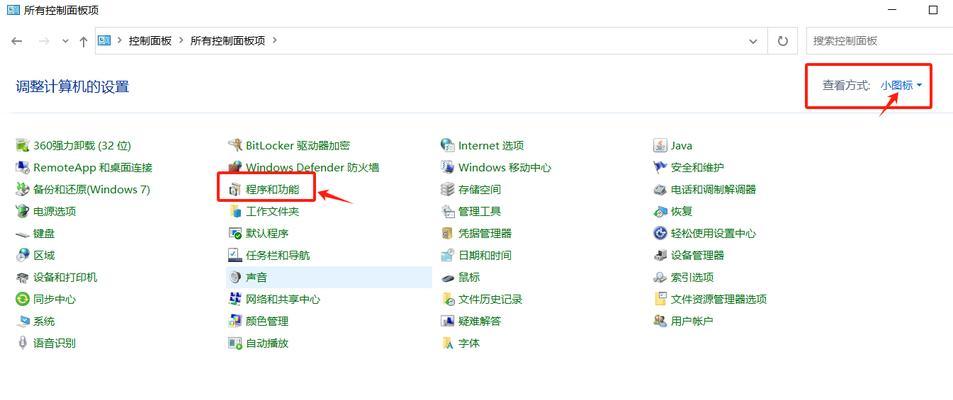Click the 360强力卸载 icon
Image resolution: width=953 pixels, height=400 pixels.
[x=22, y=146]
